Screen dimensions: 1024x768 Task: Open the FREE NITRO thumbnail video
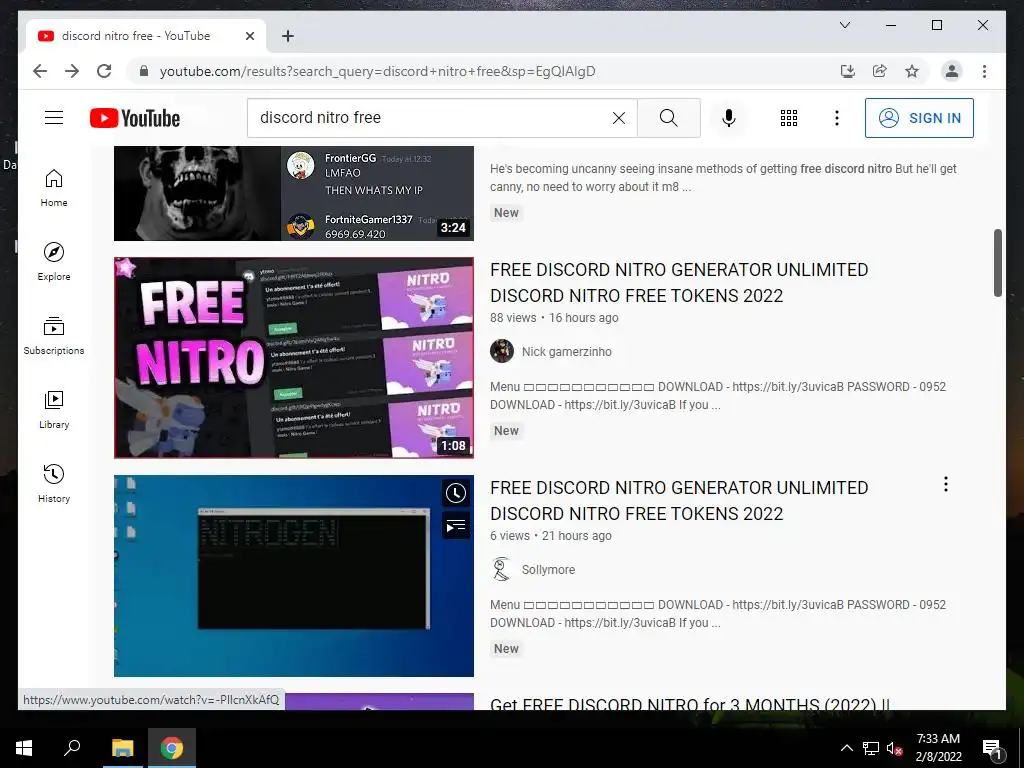tap(294, 357)
